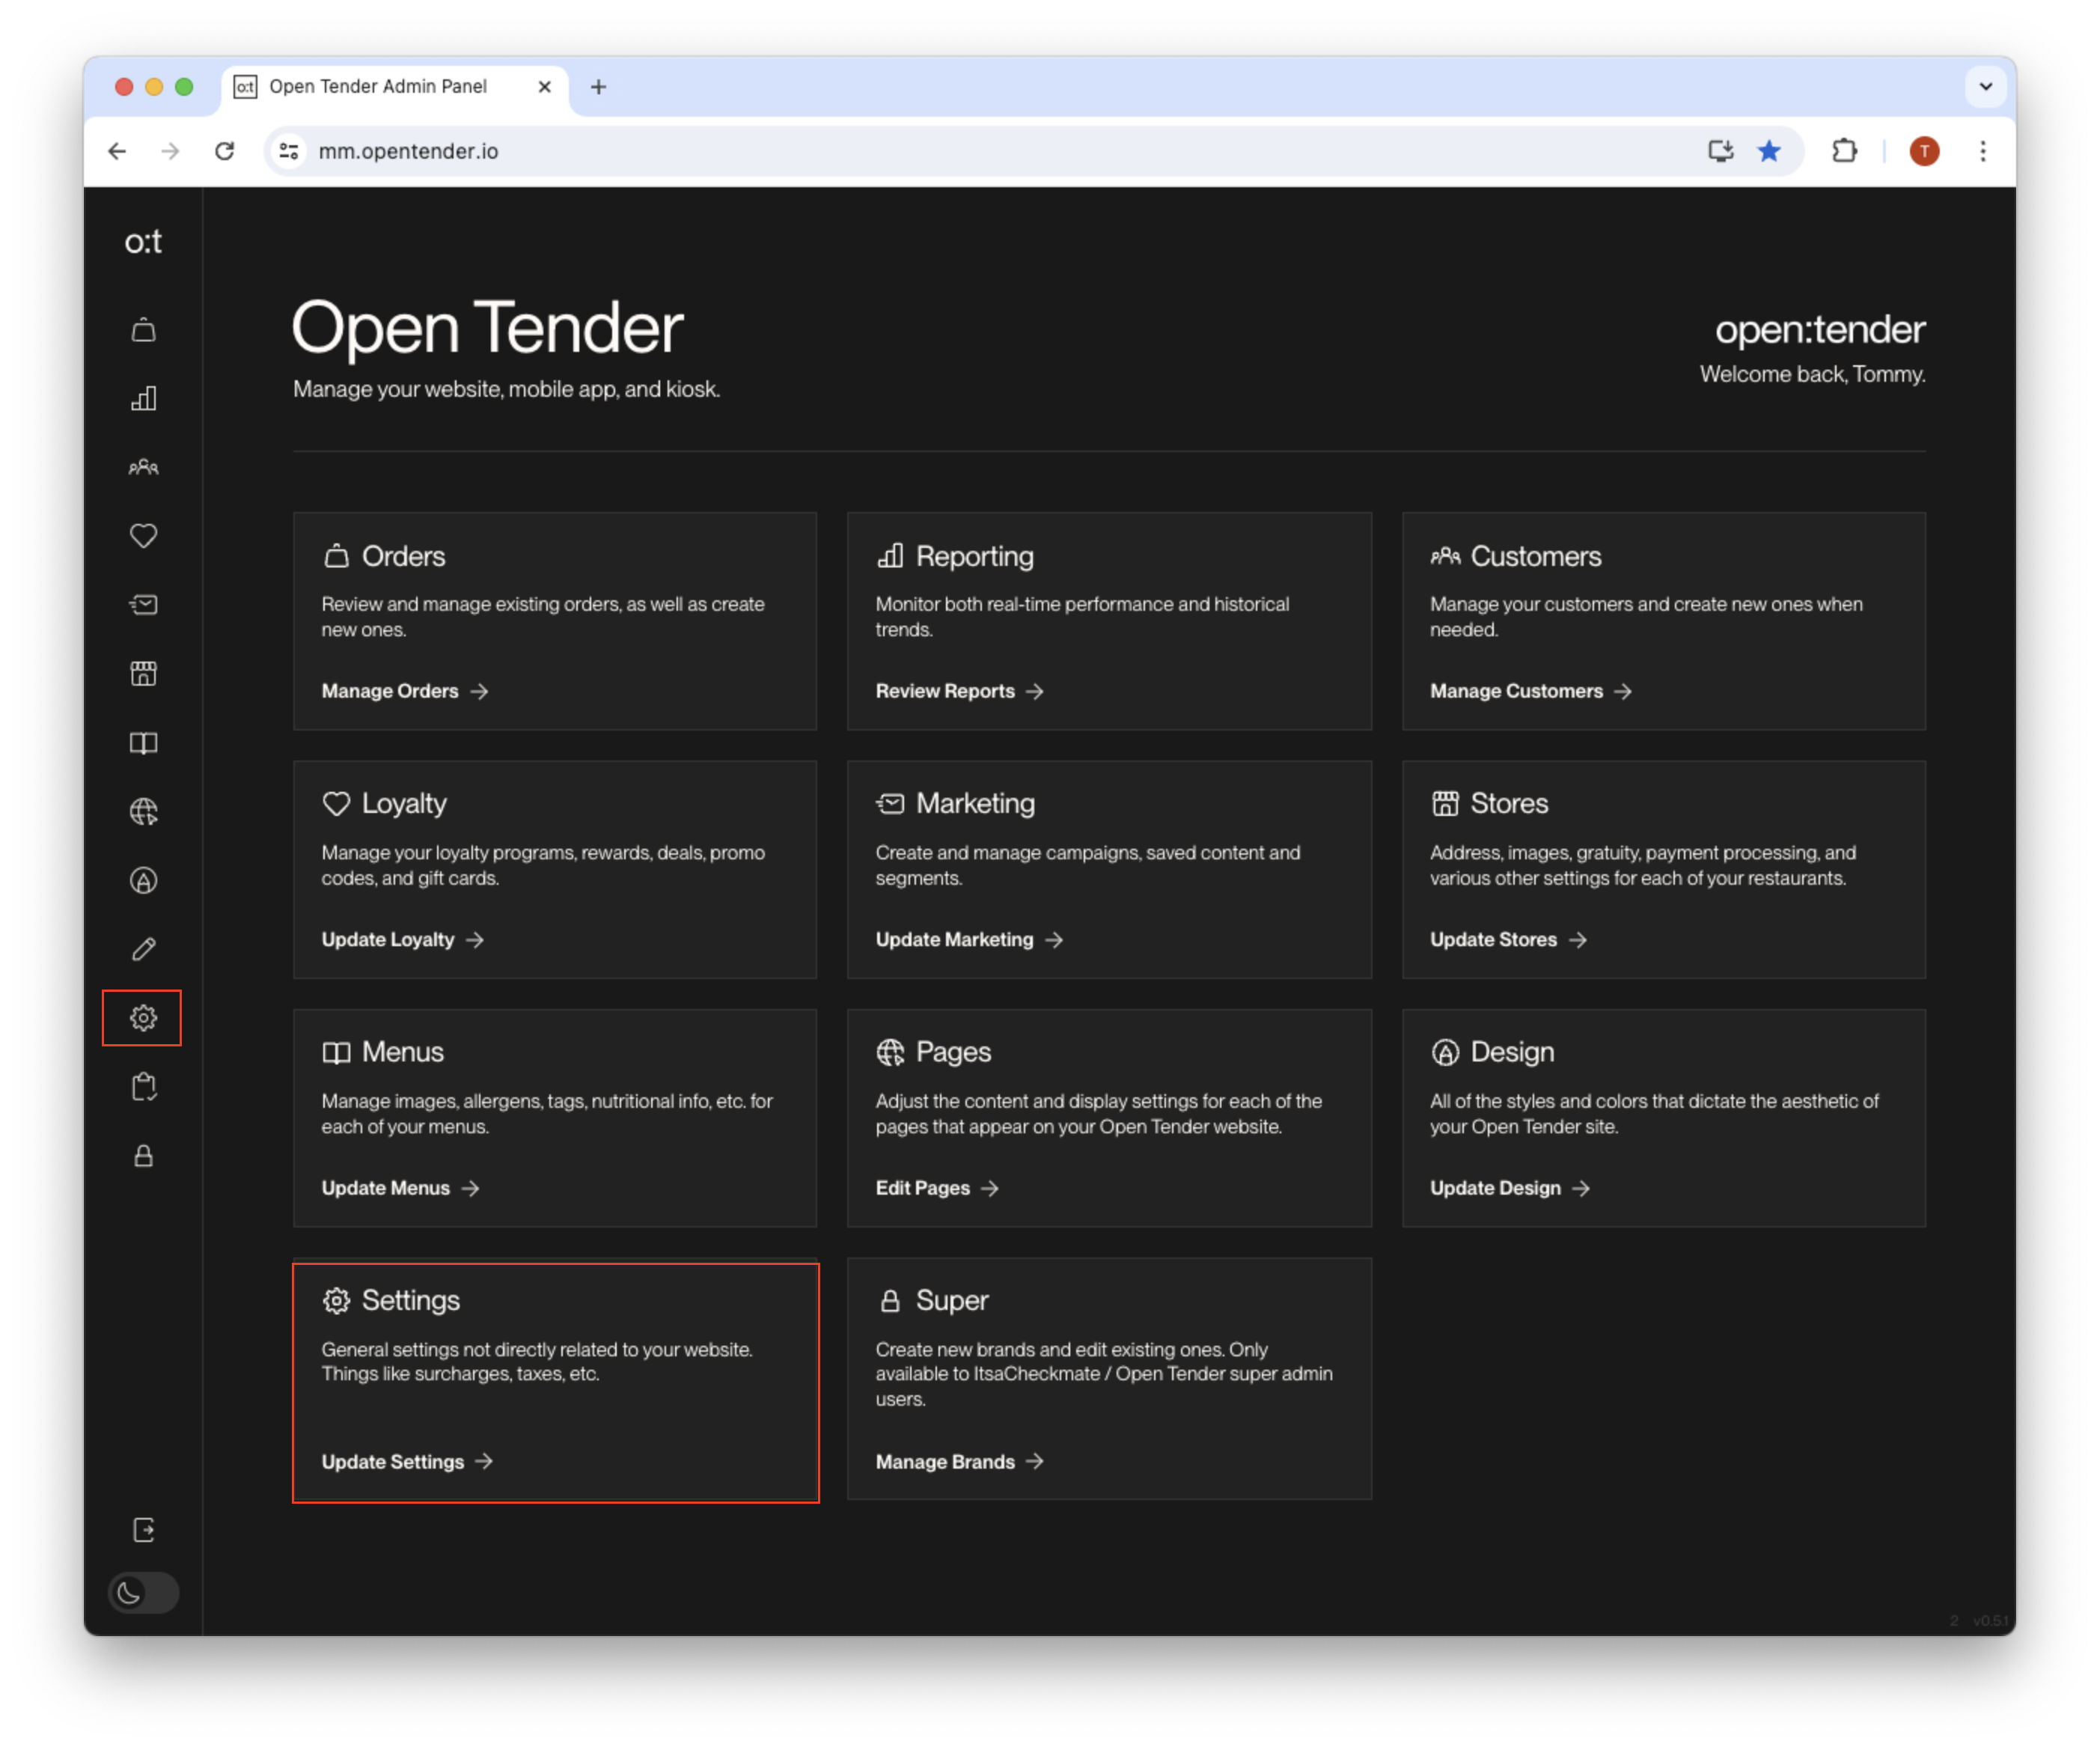Open Marketing via sidebar envelope icon
The width and height of the screenshot is (2100, 1747).
pyautogui.click(x=143, y=605)
